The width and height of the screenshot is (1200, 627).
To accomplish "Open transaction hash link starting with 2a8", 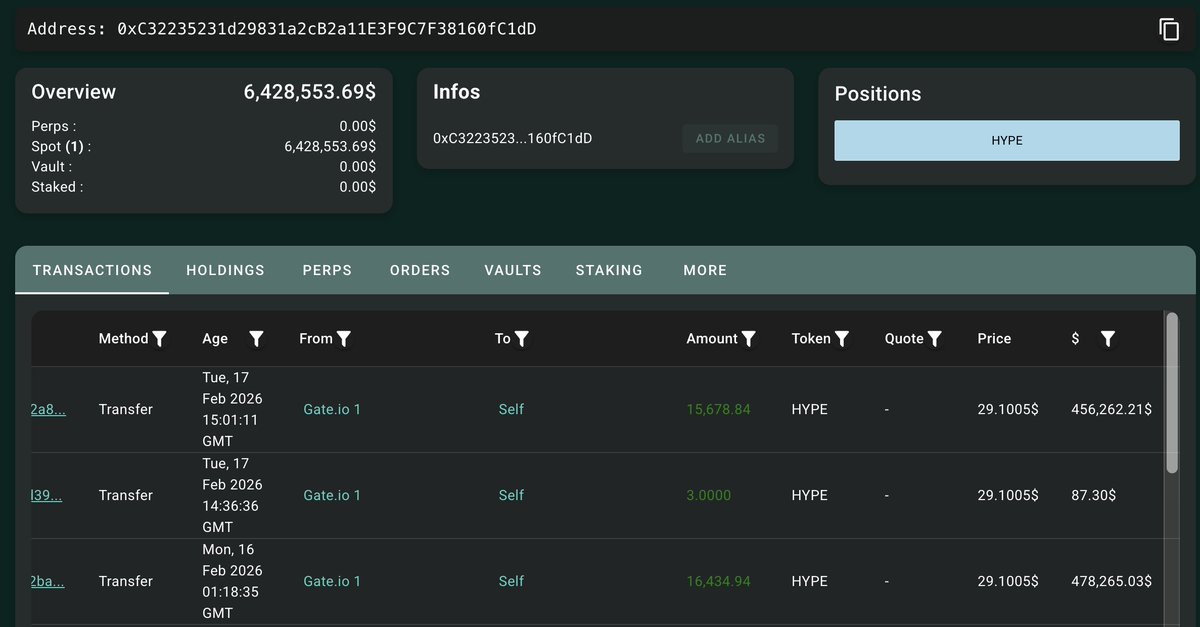I will pos(48,409).
